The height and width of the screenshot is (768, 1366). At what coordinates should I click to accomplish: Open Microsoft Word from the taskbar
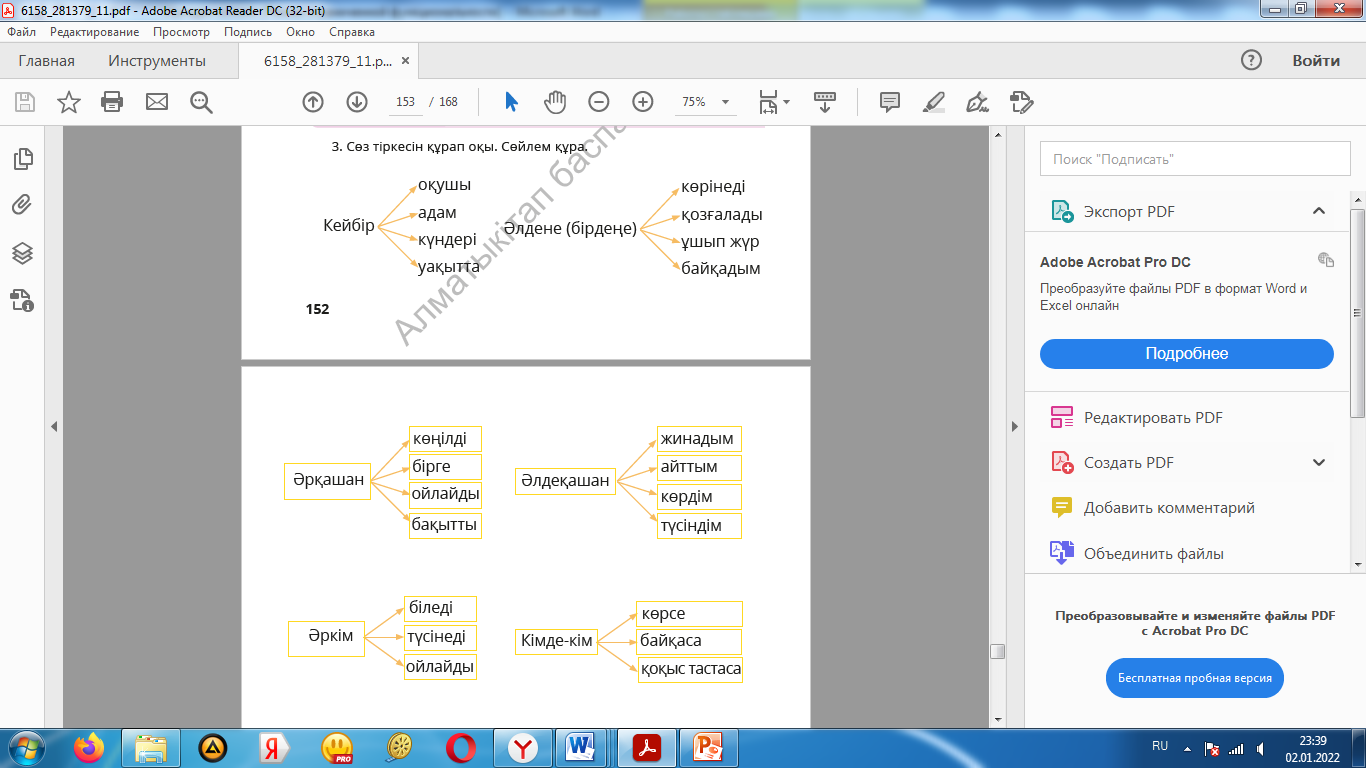point(579,747)
